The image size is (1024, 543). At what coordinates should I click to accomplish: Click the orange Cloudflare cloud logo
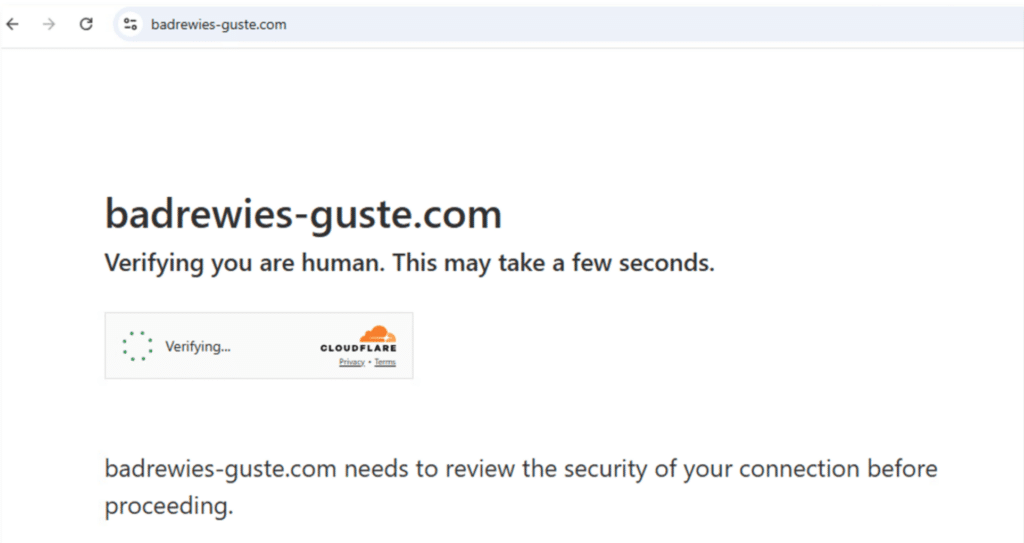click(378, 334)
